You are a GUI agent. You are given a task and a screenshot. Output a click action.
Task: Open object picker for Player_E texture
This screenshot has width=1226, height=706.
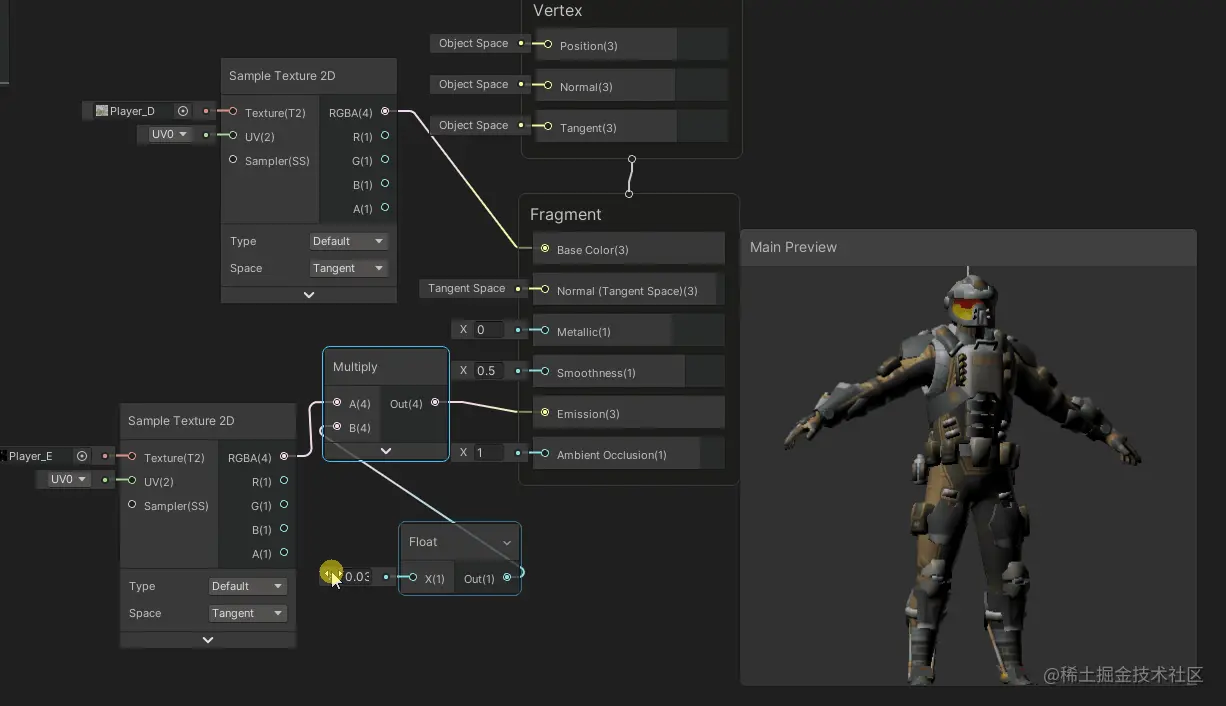pos(82,456)
